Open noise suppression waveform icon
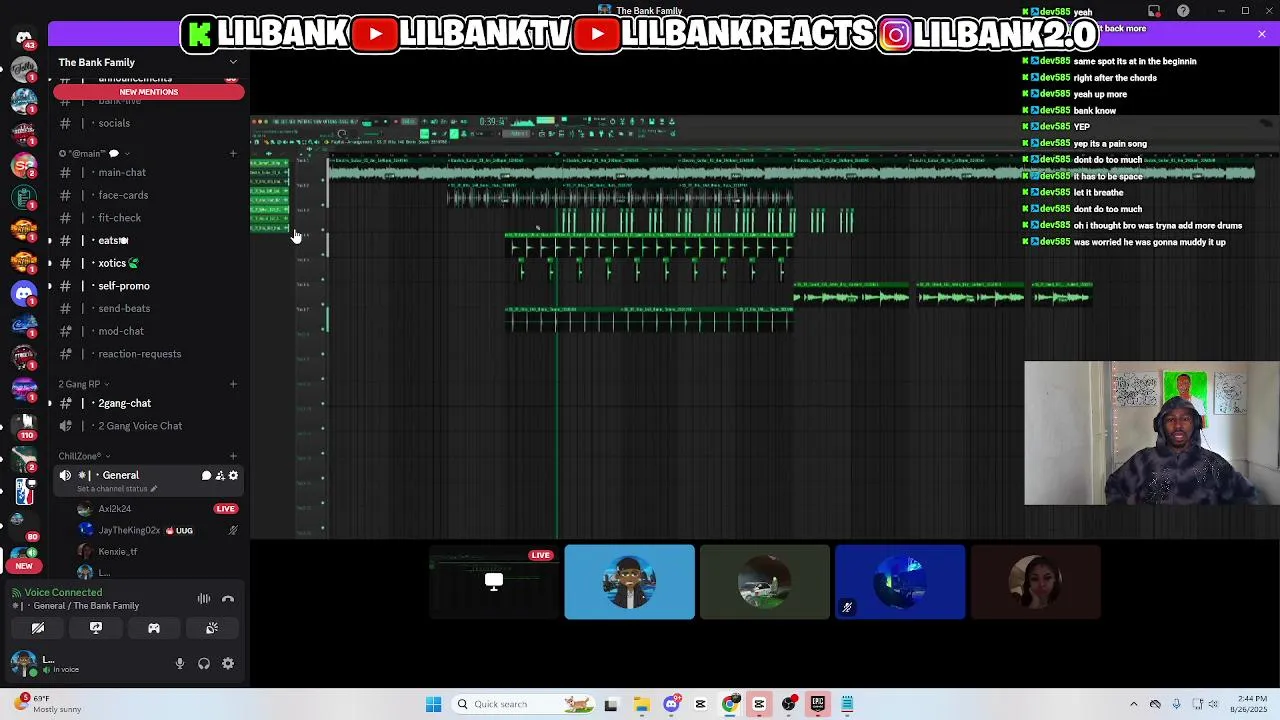Screen dimensions: 1280x720 204,599
